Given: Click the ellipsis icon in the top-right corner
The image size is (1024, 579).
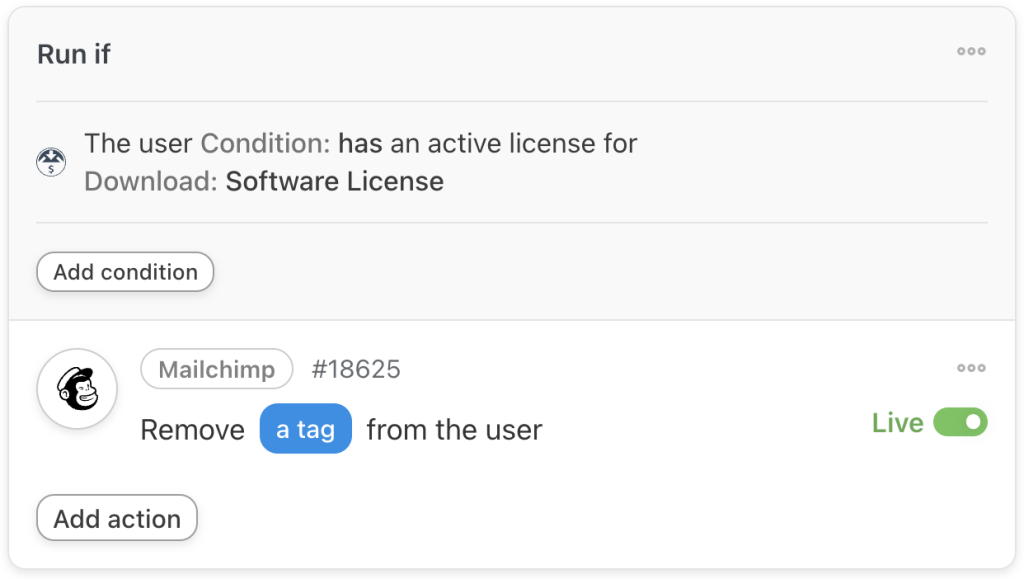Looking at the screenshot, I should 971,51.
